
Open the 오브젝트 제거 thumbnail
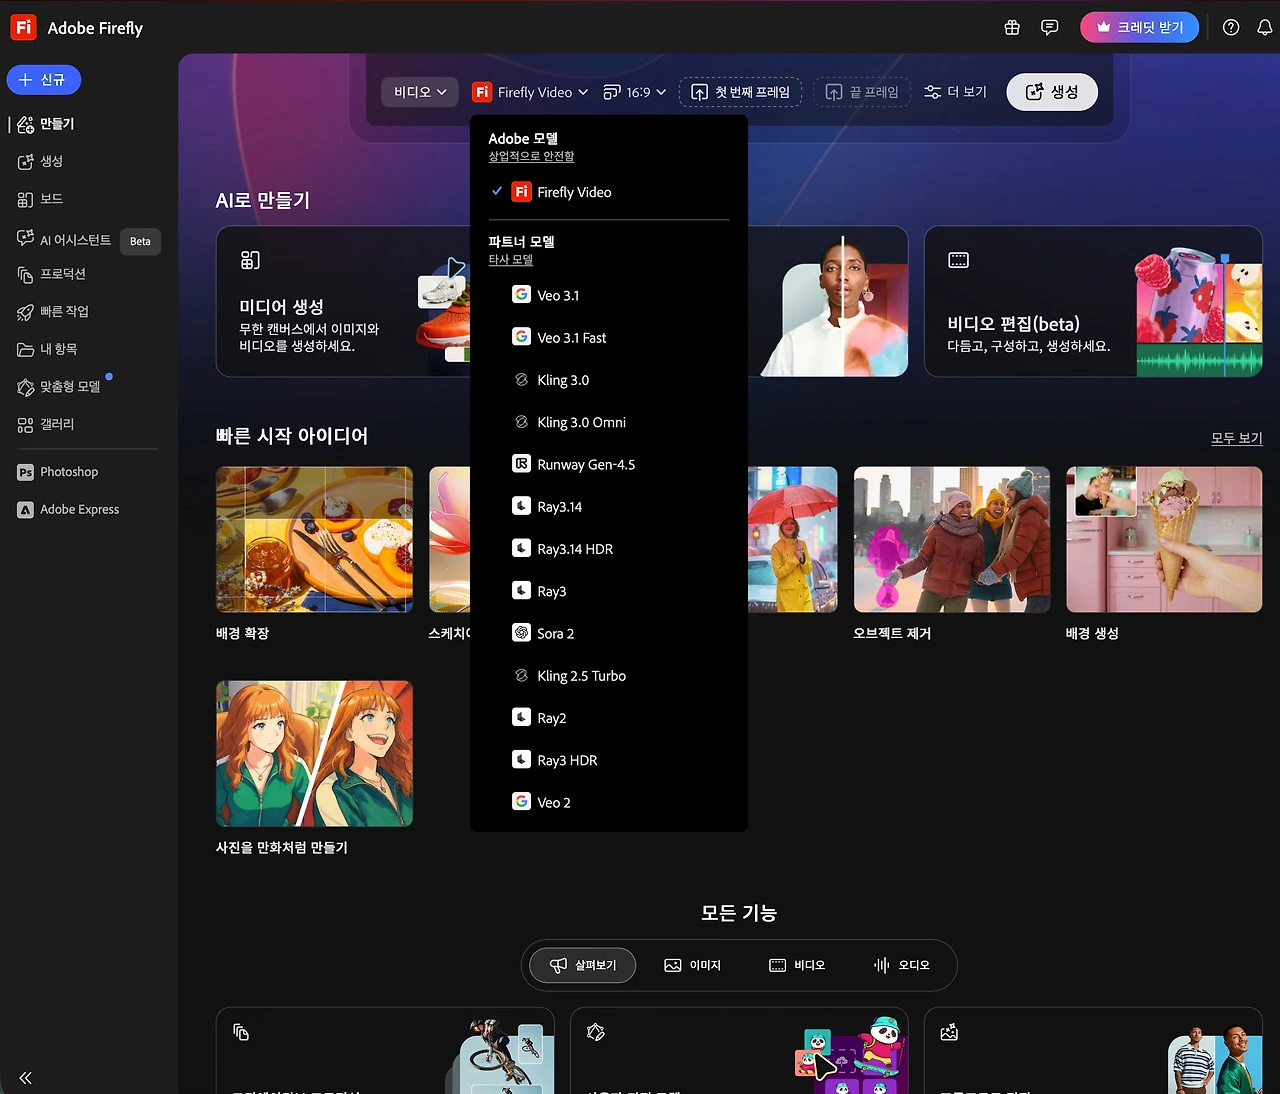click(952, 539)
